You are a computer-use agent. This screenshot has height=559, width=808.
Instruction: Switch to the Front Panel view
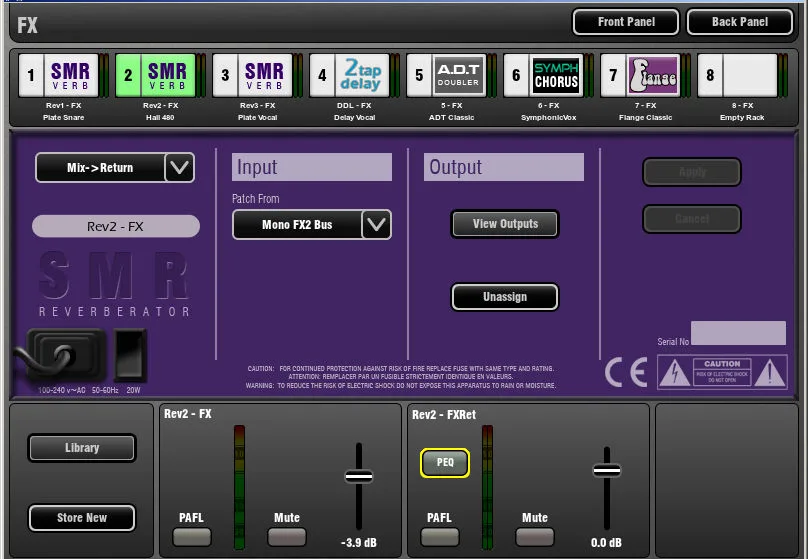(626, 22)
